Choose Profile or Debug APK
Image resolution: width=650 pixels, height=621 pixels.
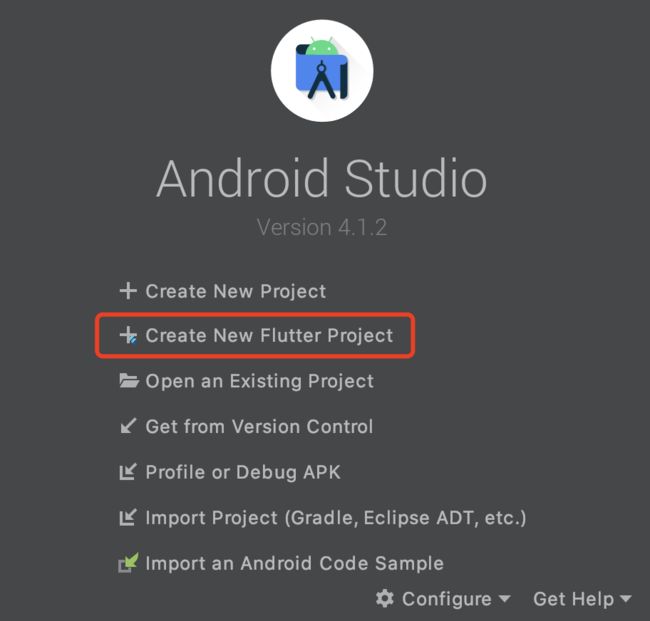[243, 472]
